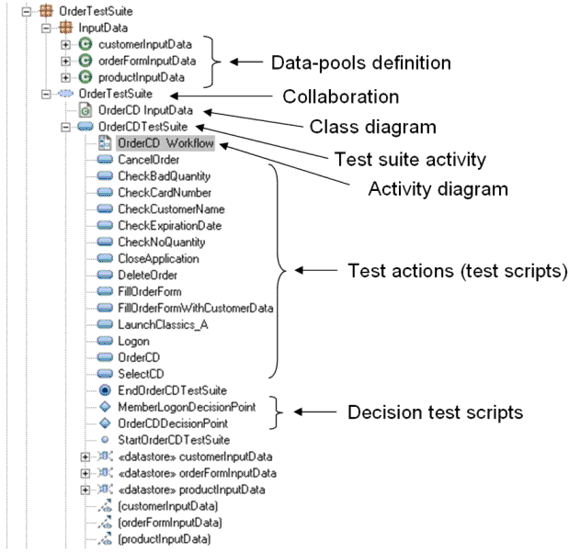Select the CheckExpirationDate test action
The width and height of the screenshot is (570, 553).
(170, 226)
